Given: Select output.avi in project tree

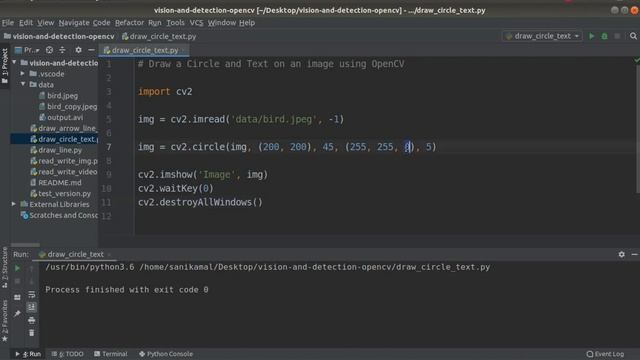Looking at the screenshot, I should pos(61,118).
